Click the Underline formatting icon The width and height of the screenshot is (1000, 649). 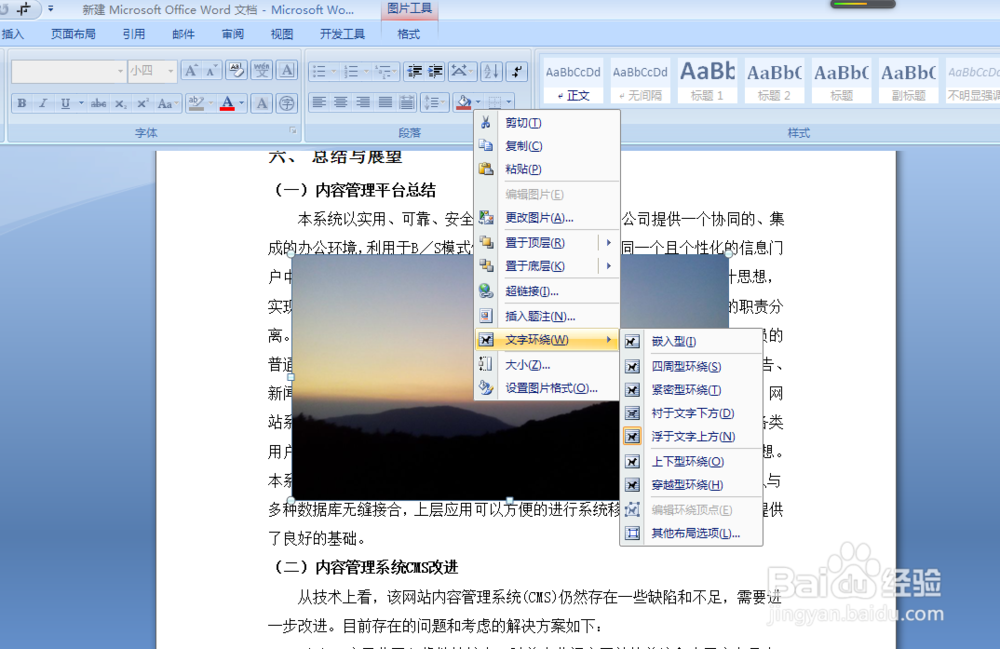pos(65,103)
